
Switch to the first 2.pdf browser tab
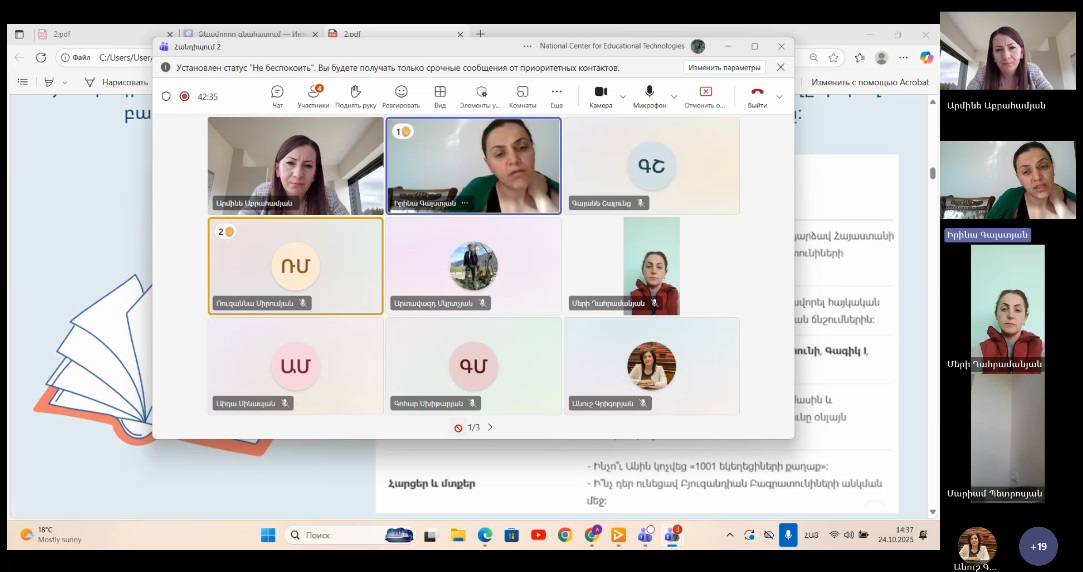[100, 33]
